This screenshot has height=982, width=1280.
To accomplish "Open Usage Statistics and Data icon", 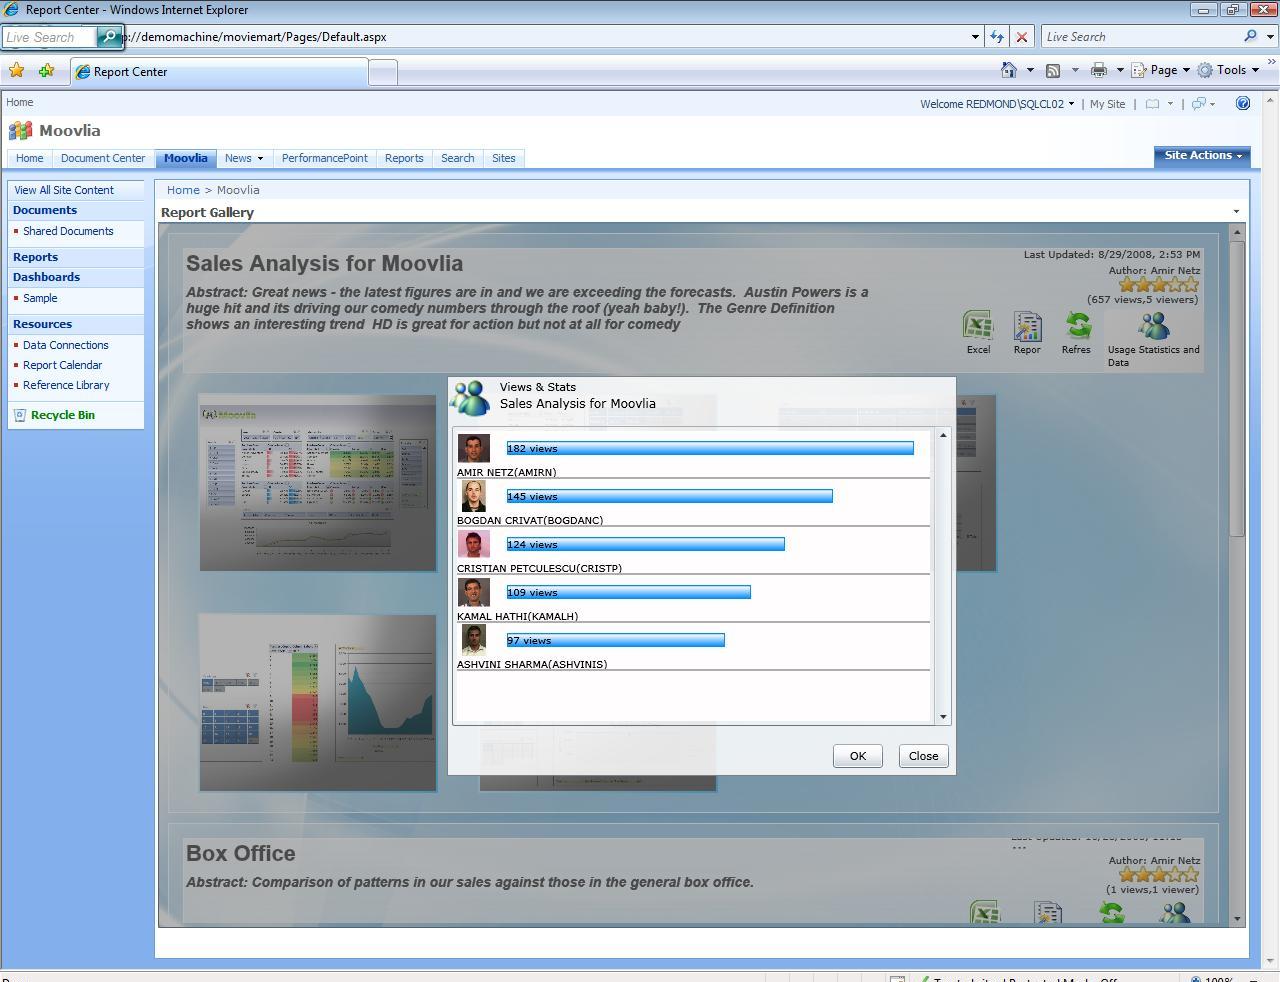I will click(x=1153, y=325).
